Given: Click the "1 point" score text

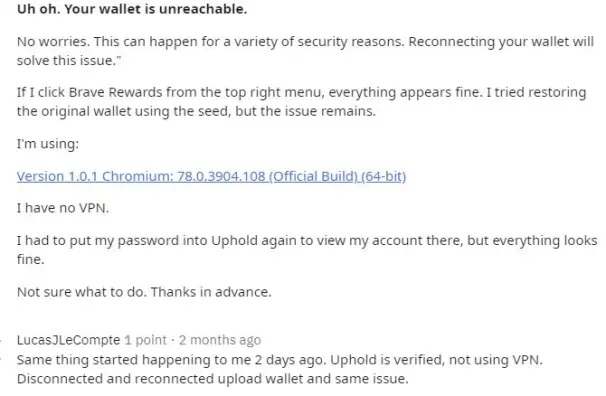Looking at the screenshot, I should (x=145, y=340).
